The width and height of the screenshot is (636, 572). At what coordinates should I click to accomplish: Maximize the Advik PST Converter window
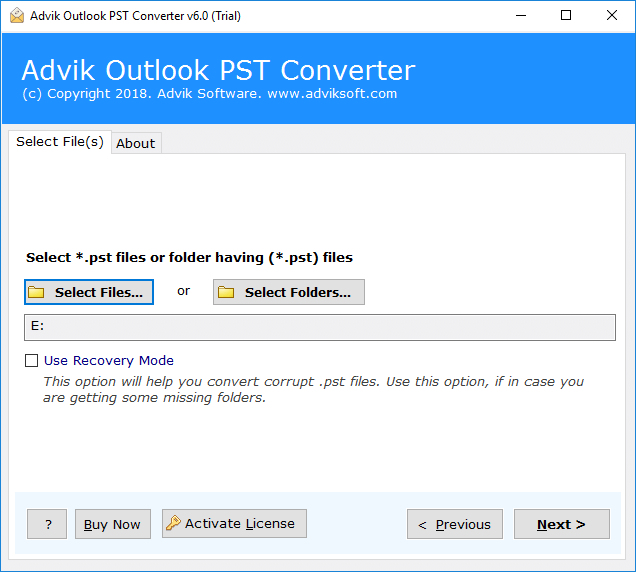(x=566, y=15)
